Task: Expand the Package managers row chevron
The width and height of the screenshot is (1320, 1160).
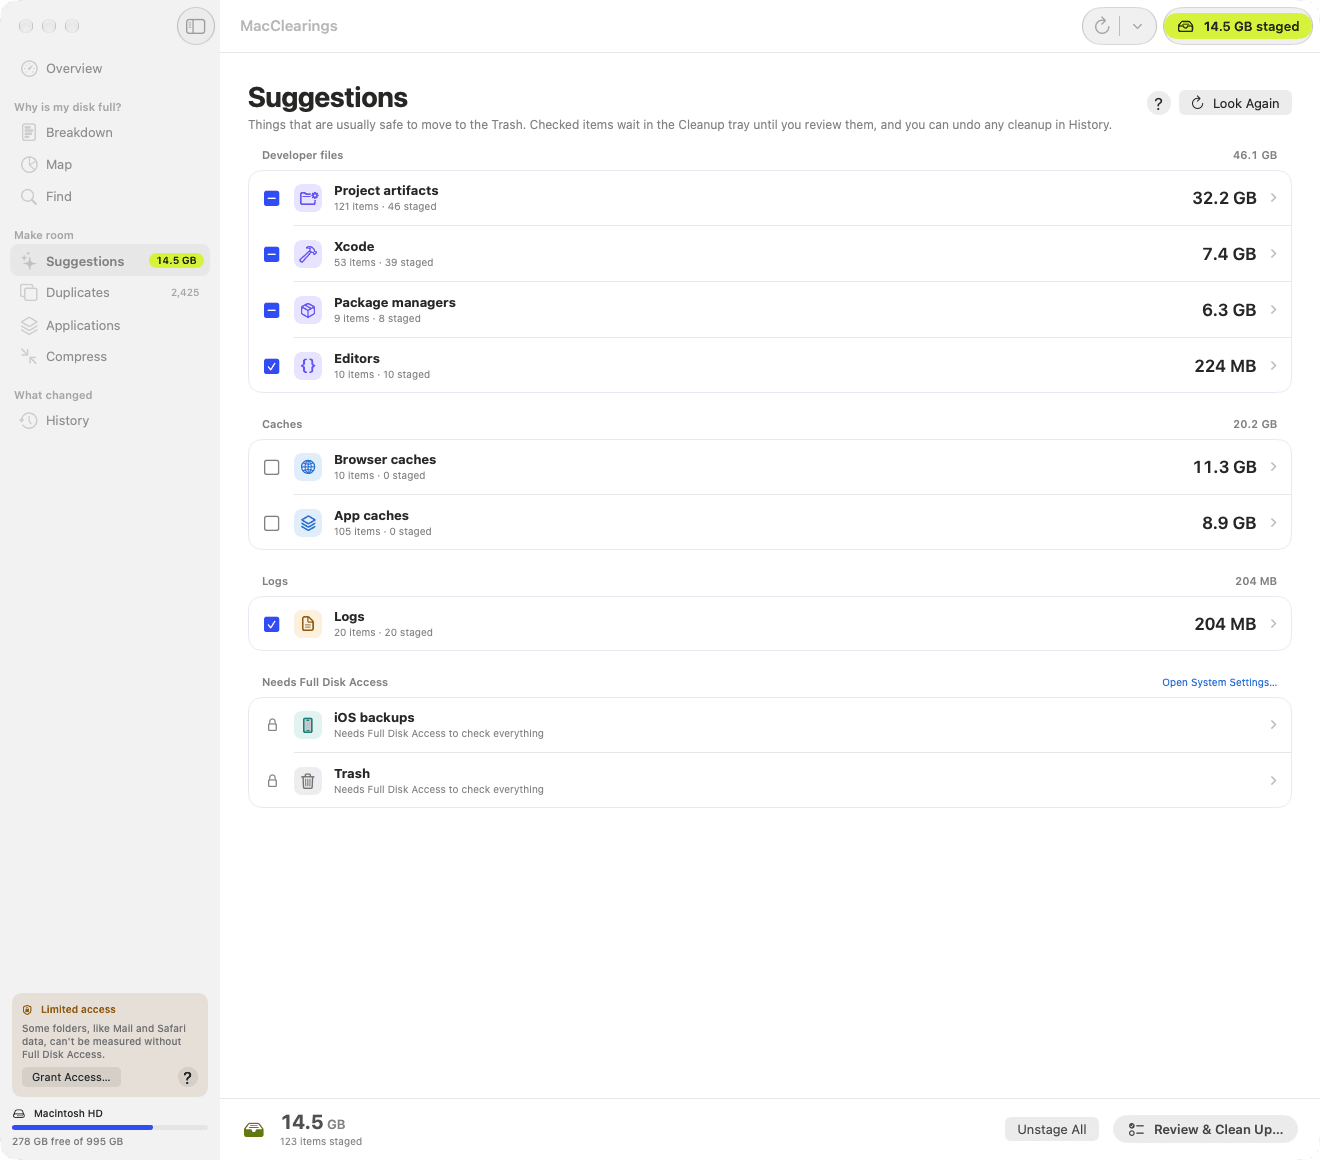Action: (x=1273, y=310)
